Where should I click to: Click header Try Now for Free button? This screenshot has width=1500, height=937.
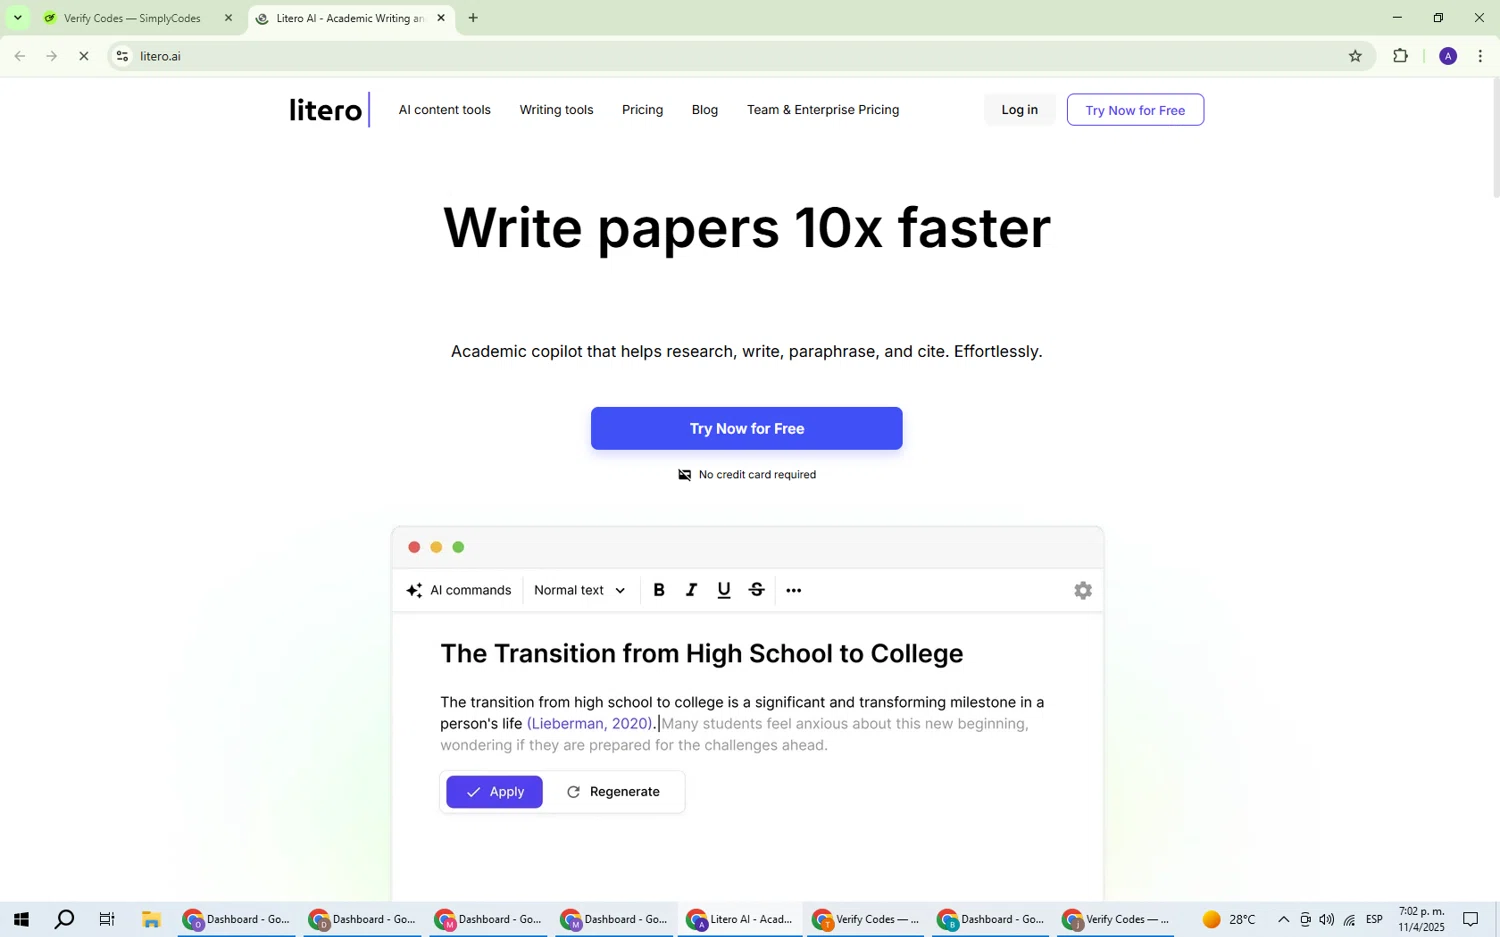1136,110
